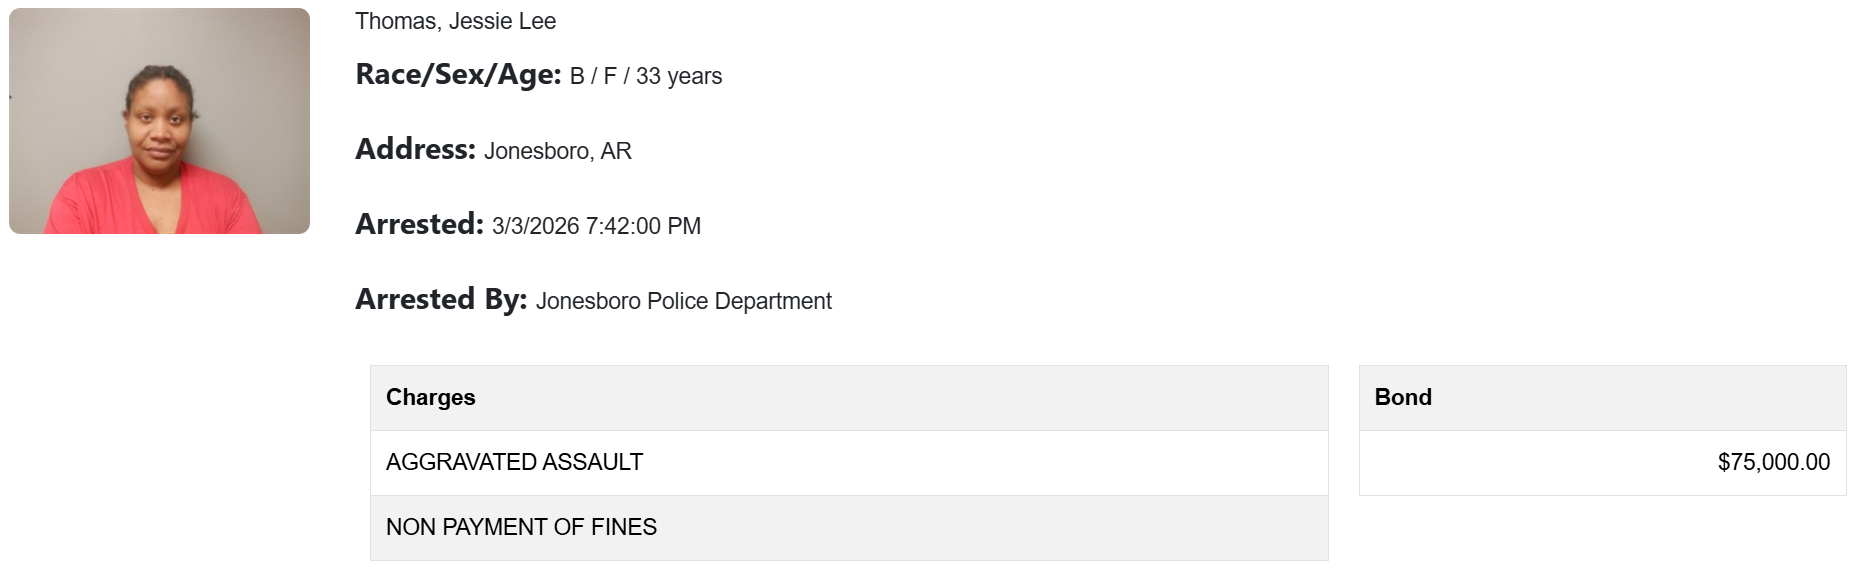Viewport: 1855px width, 574px height.
Task: Click the 33 years age text
Action: point(678,76)
